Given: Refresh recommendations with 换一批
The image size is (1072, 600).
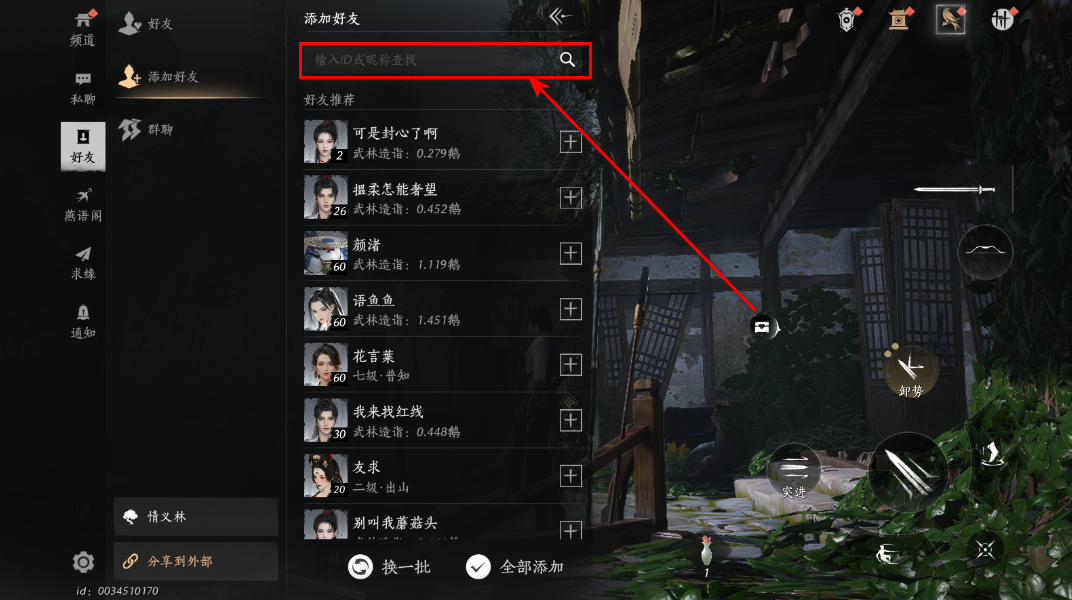Looking at the screenshot, I should pyautogui.click(x=389, y=567).
